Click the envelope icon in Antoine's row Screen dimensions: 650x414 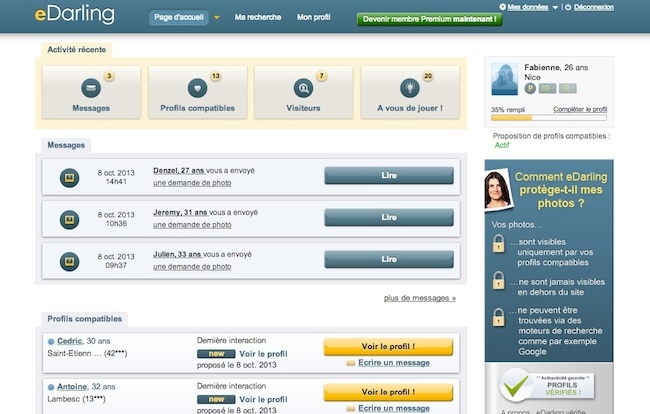coord(351,409)
